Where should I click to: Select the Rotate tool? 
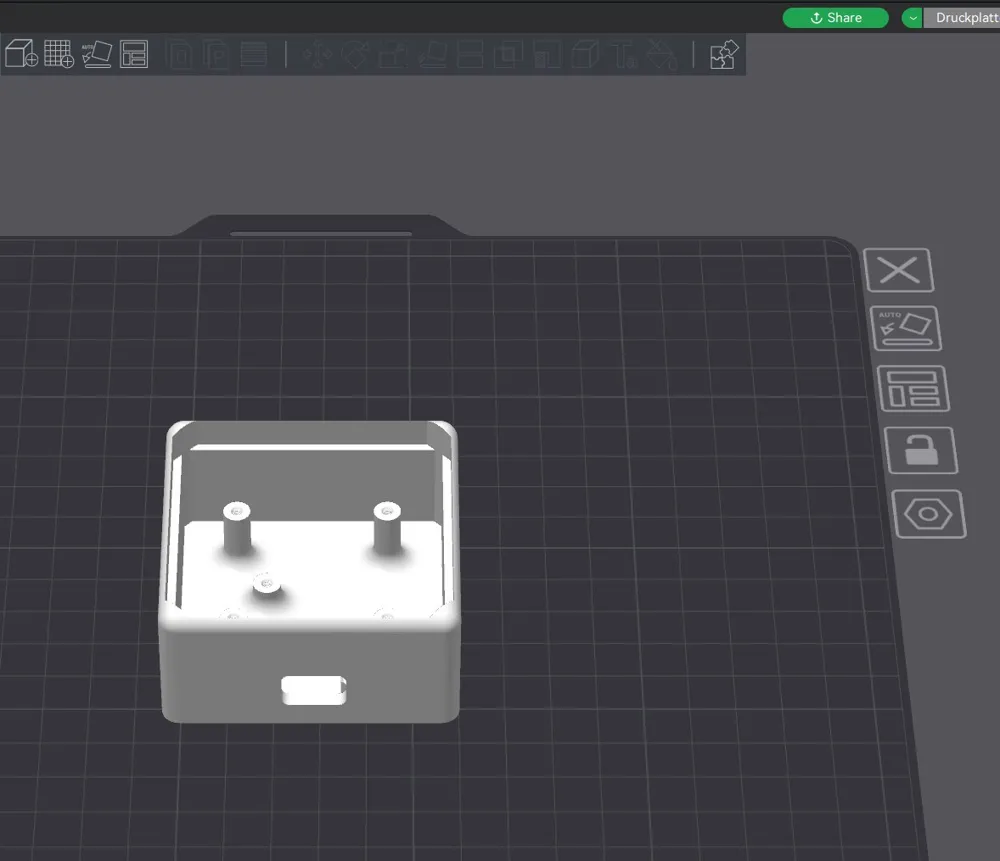coord(355,54)
